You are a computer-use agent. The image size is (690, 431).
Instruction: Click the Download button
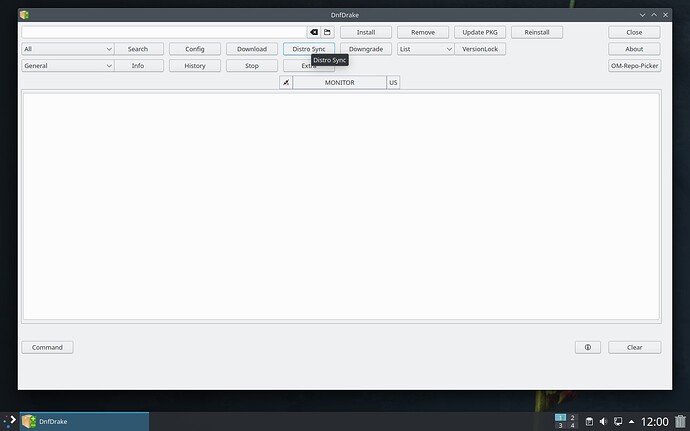coord(252,49)
